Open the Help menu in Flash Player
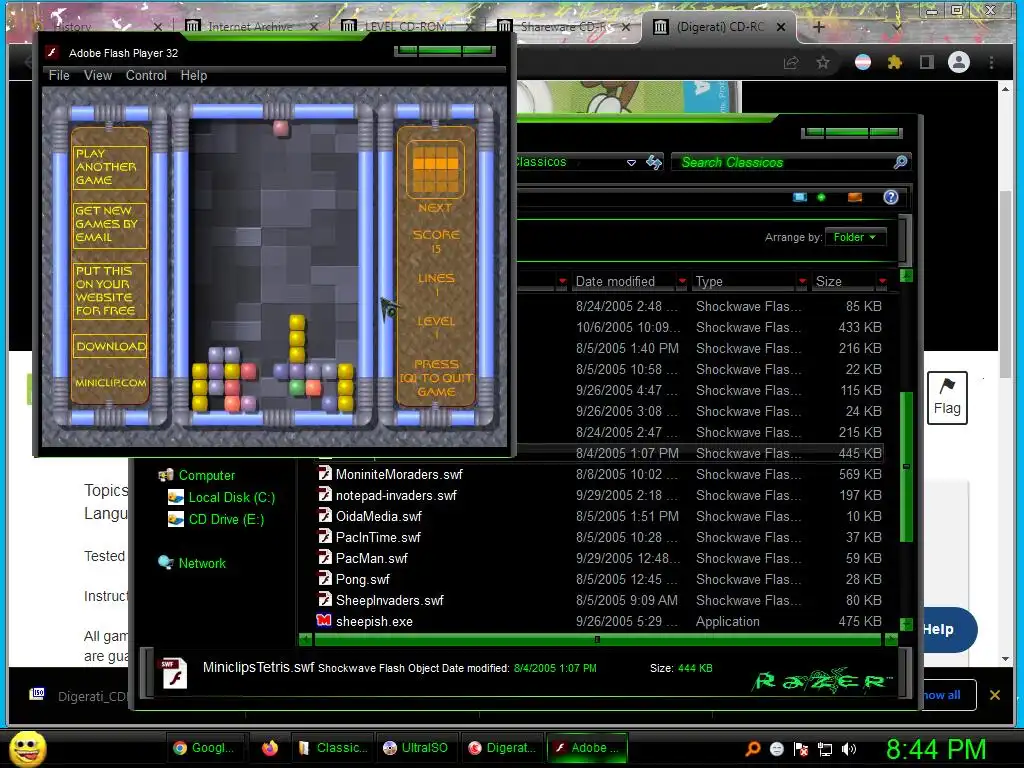 click(194, 76)
